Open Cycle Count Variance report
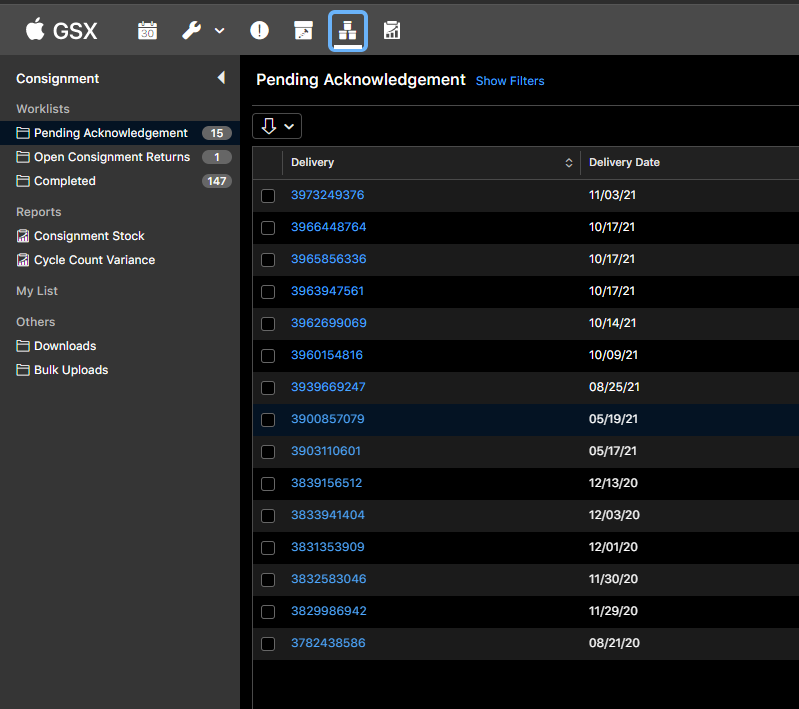Viewport: 799px width, 709px height. (94, 260)
